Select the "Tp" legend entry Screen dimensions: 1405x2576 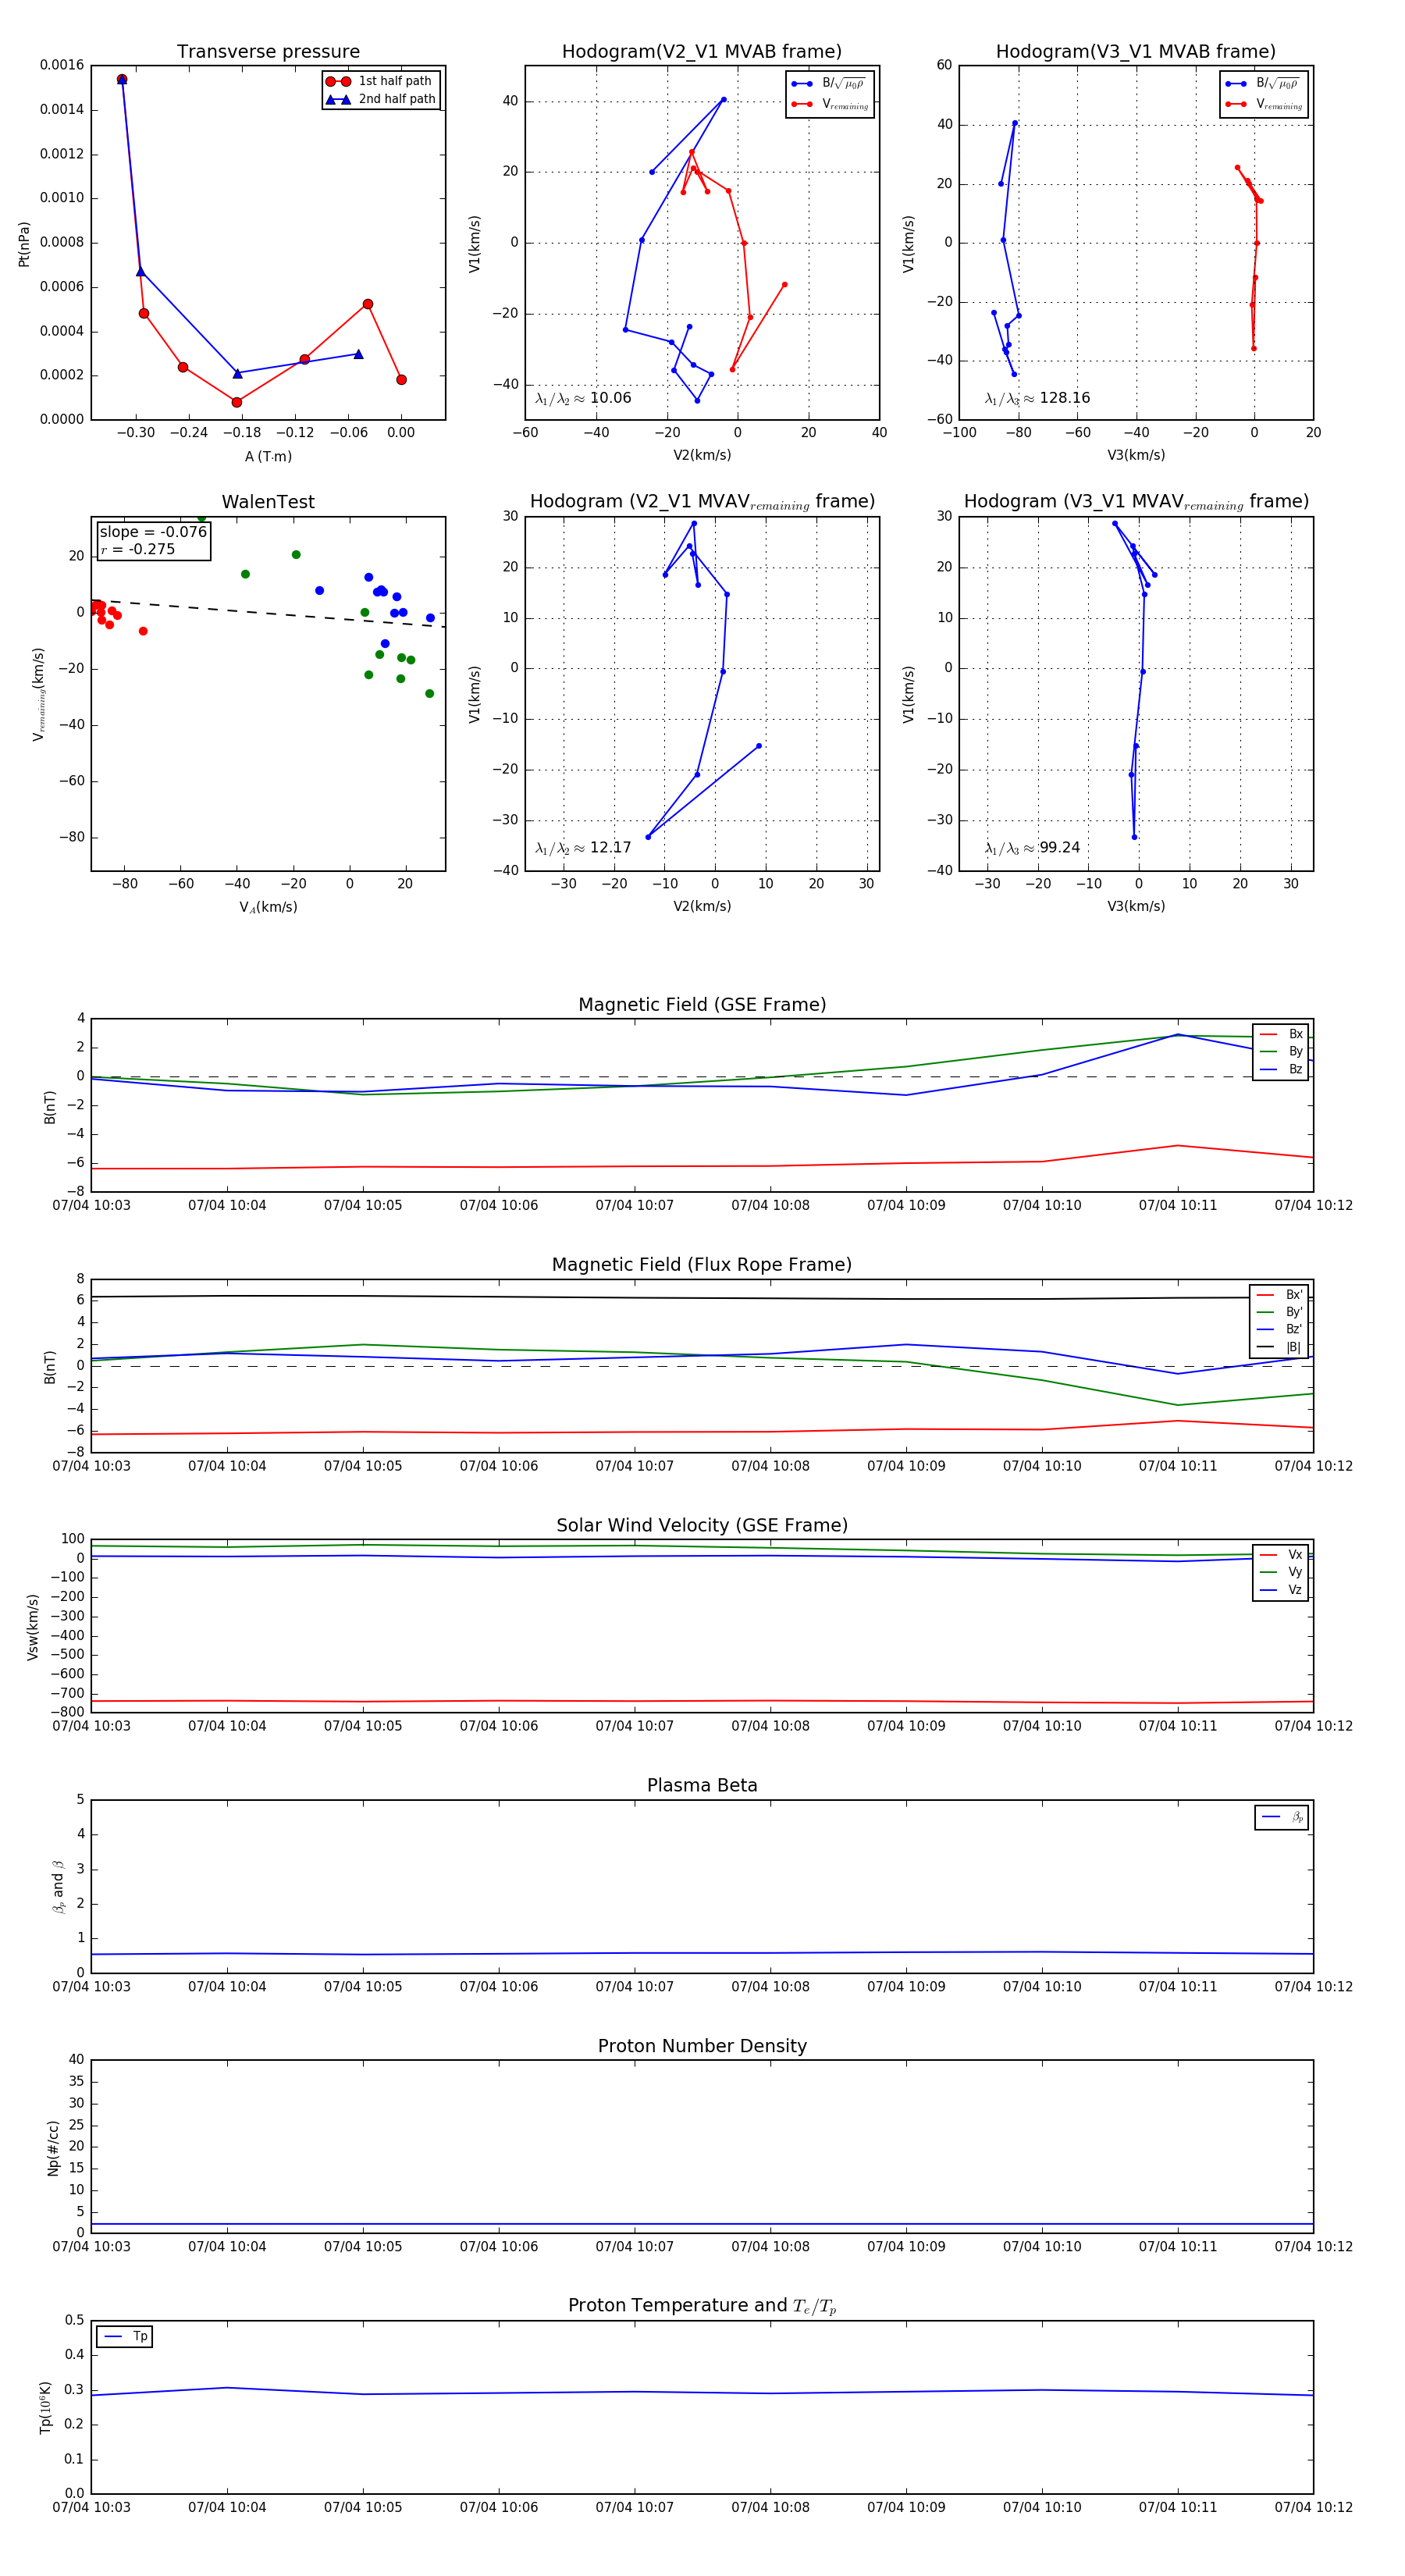tap(125, 2337)
